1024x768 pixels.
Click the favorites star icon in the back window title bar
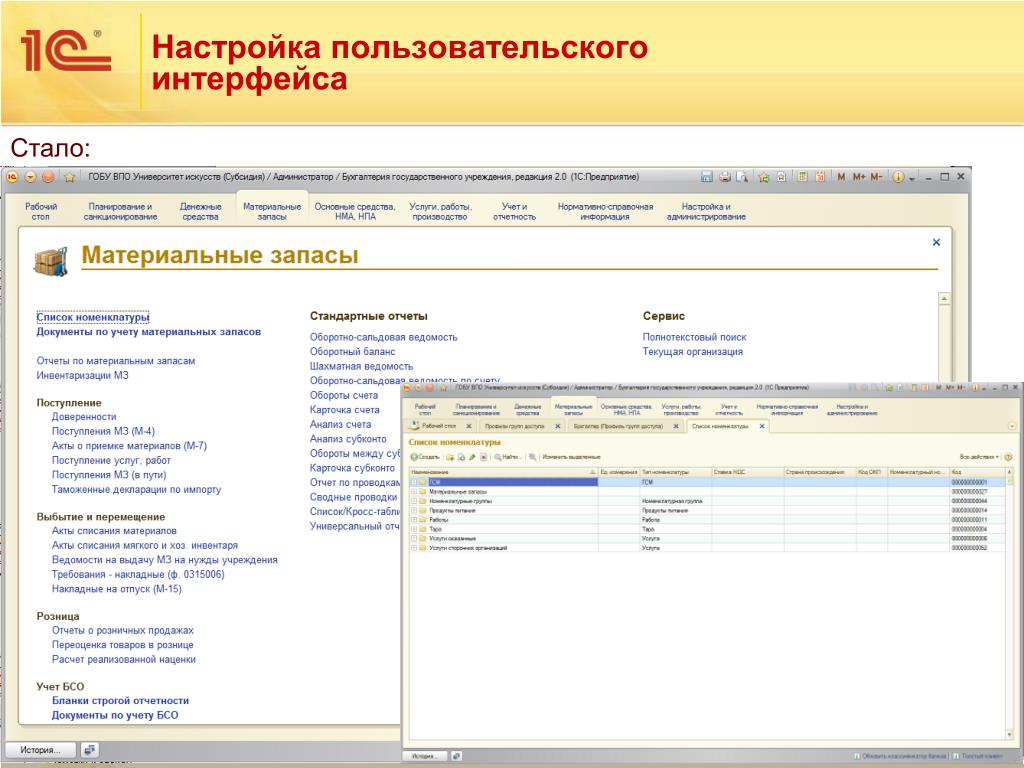tap(69, 177)
